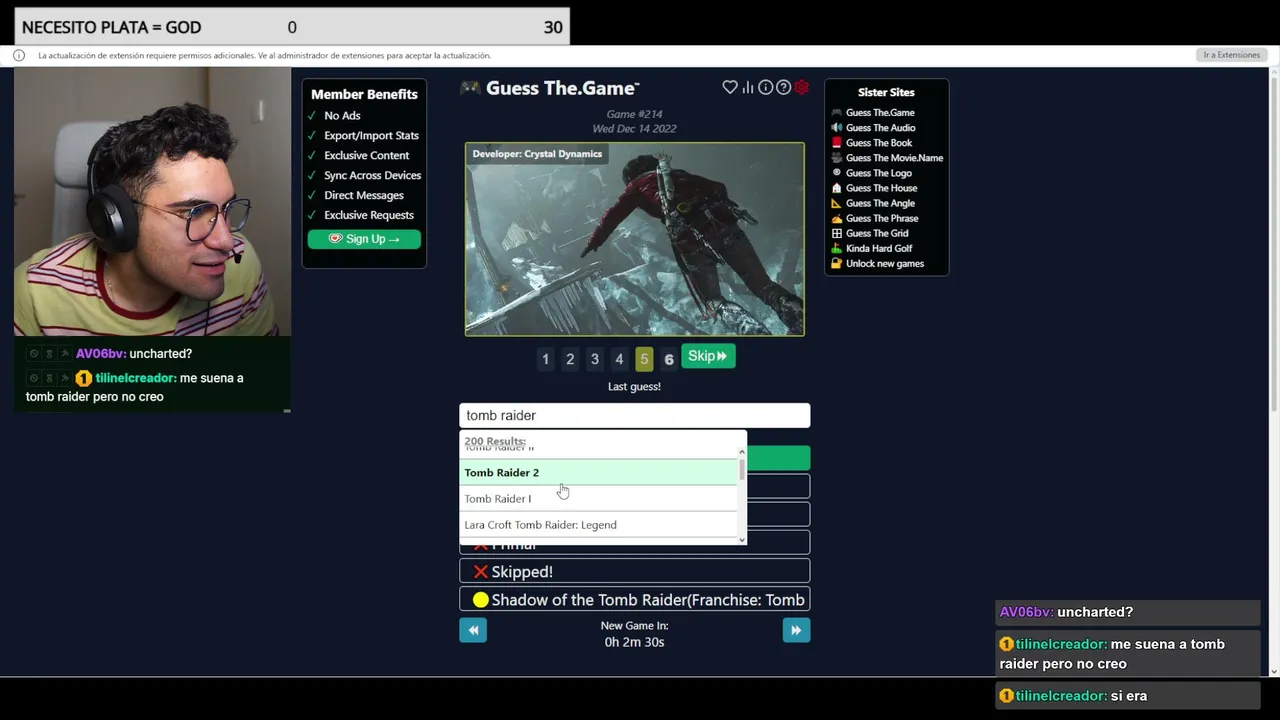
Task: Click the 'Skipped!' guess row
Action: [635, 571]
